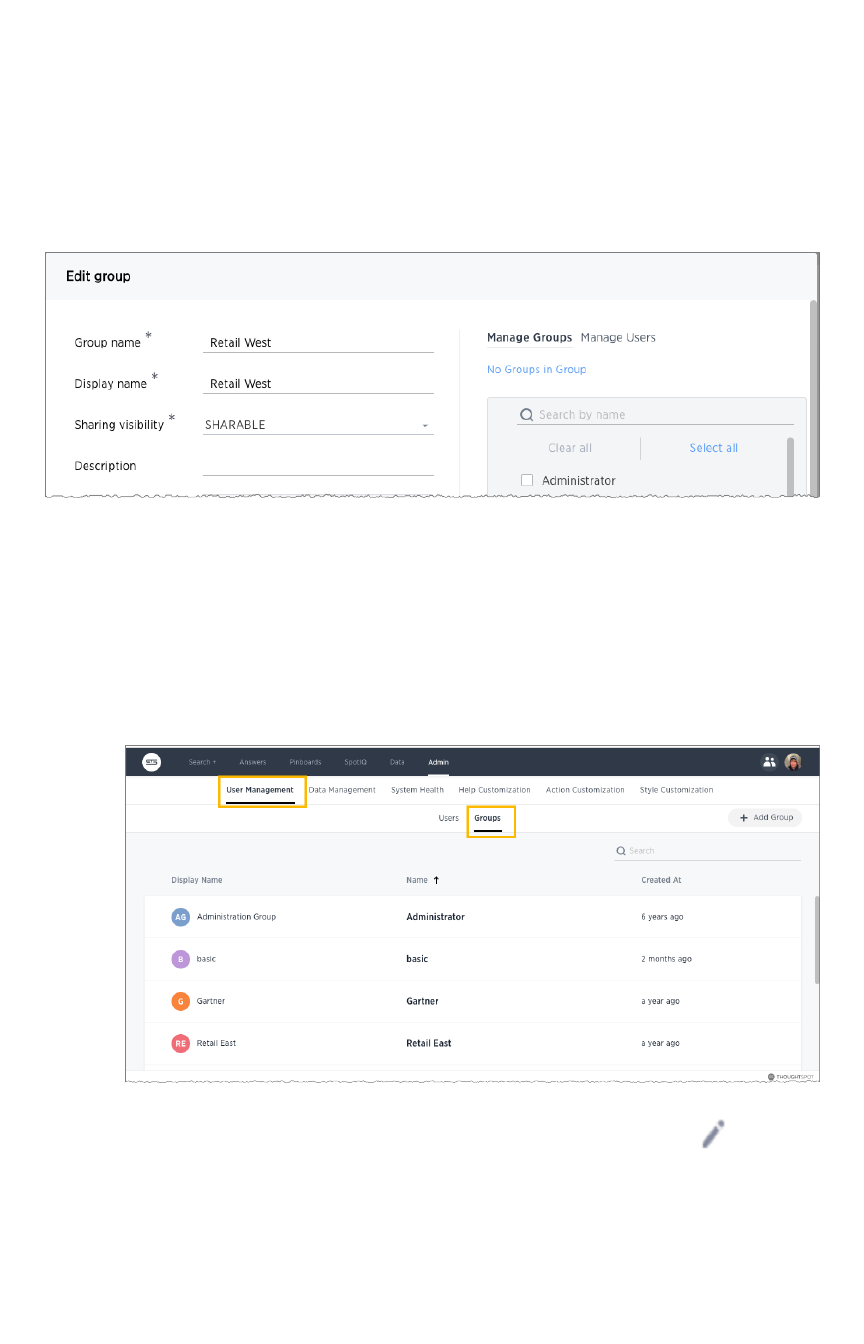Open the bold Gartner group name
Viewport: 864px width, 1344px height.
[x=422, y=1001]
